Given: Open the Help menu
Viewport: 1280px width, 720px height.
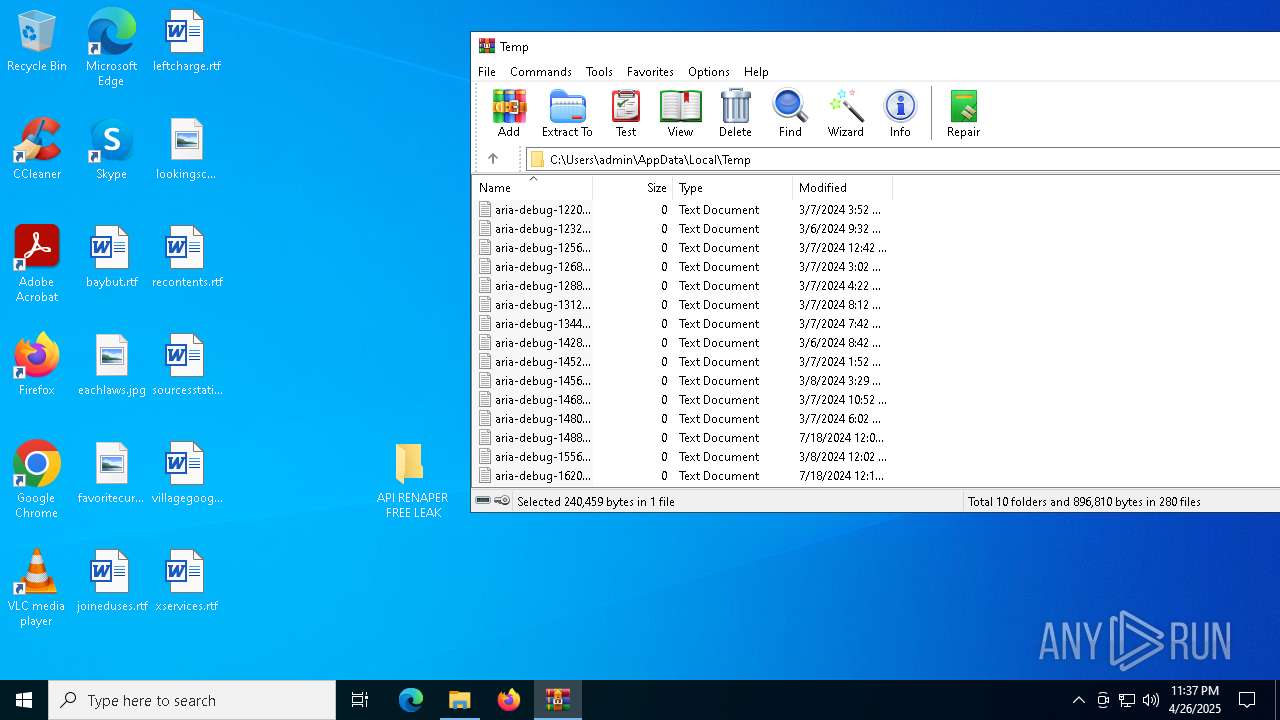Looking at the screenshot, I should (756, 72).
